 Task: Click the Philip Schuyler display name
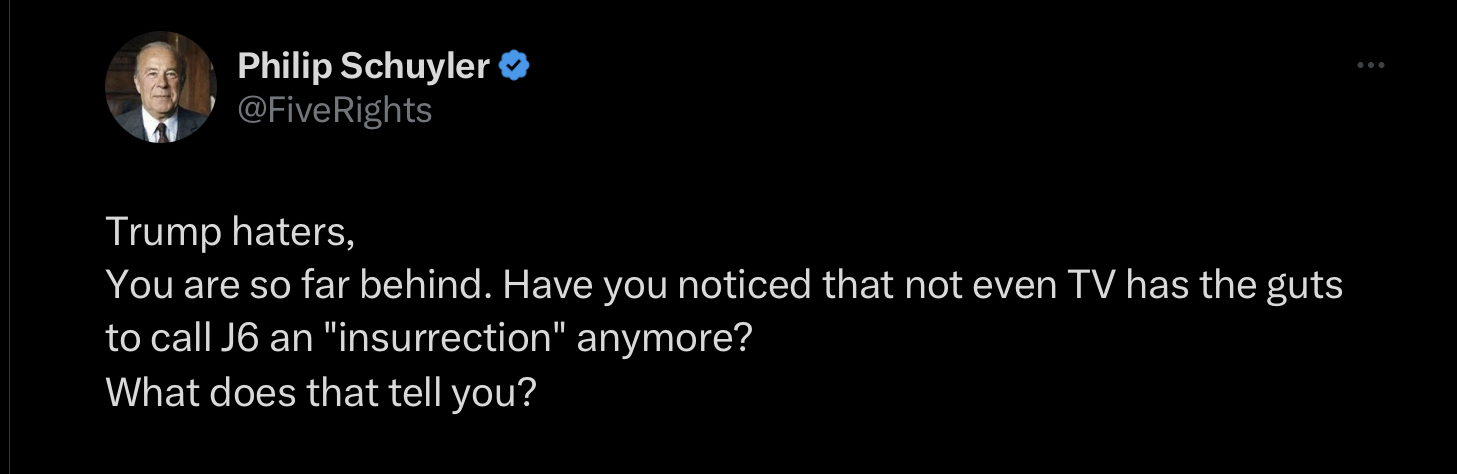364,67
